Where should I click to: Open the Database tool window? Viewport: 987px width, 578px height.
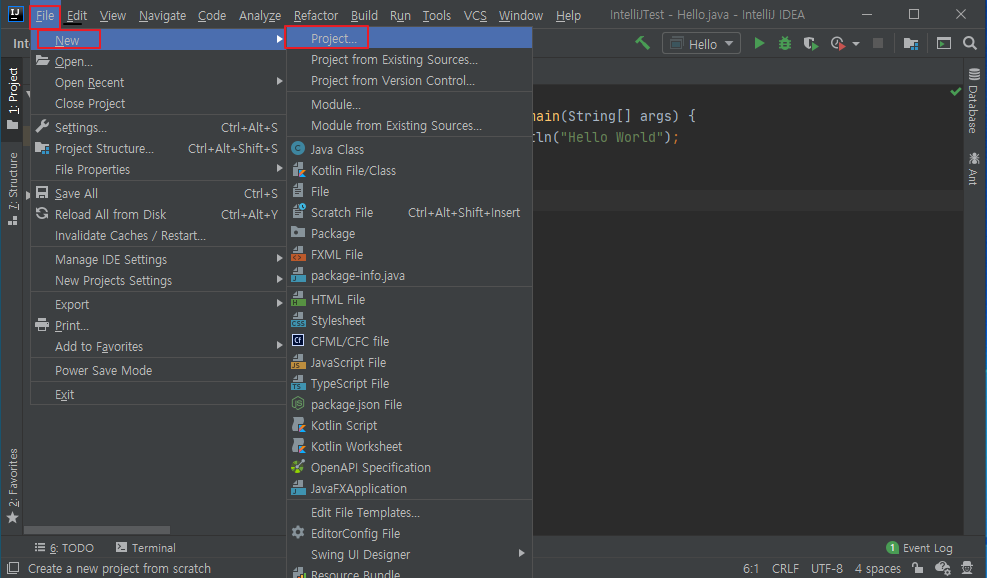click(x=974, y=101)
